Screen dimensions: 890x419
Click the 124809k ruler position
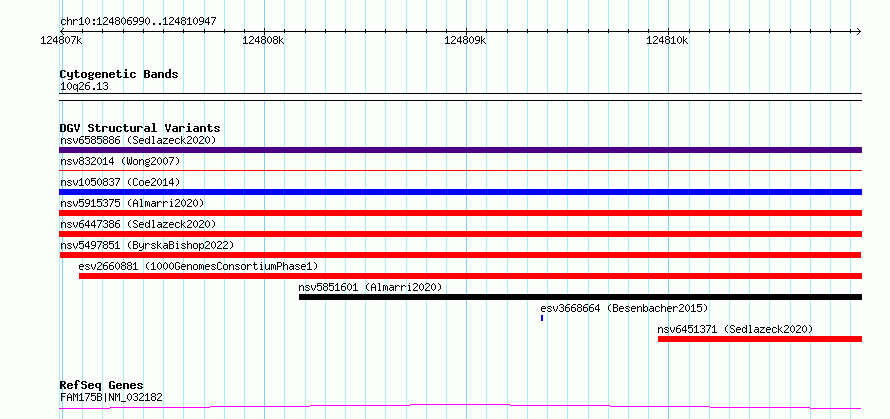[465, 40]
